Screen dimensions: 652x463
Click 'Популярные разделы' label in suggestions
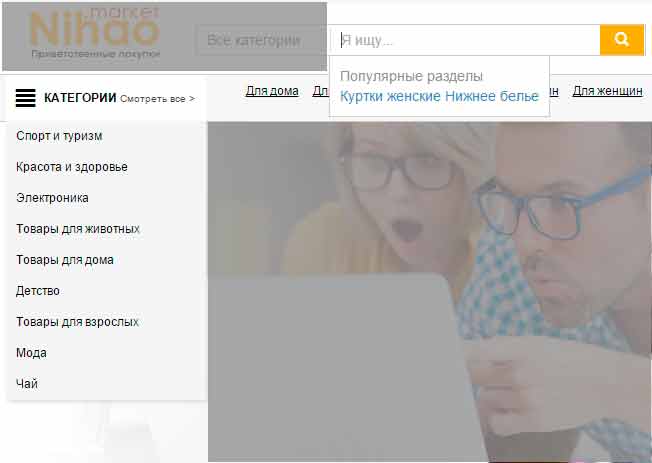[411, 77]
